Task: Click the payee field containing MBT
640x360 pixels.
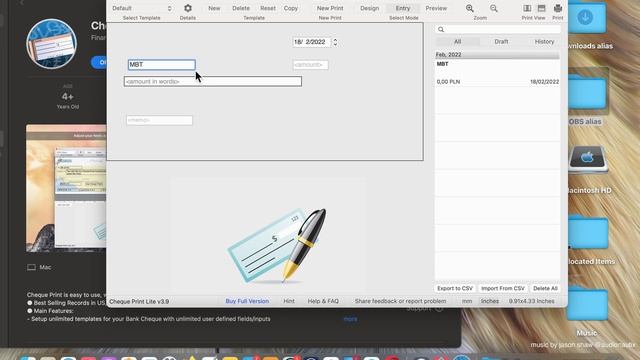Action: point(162,64)
